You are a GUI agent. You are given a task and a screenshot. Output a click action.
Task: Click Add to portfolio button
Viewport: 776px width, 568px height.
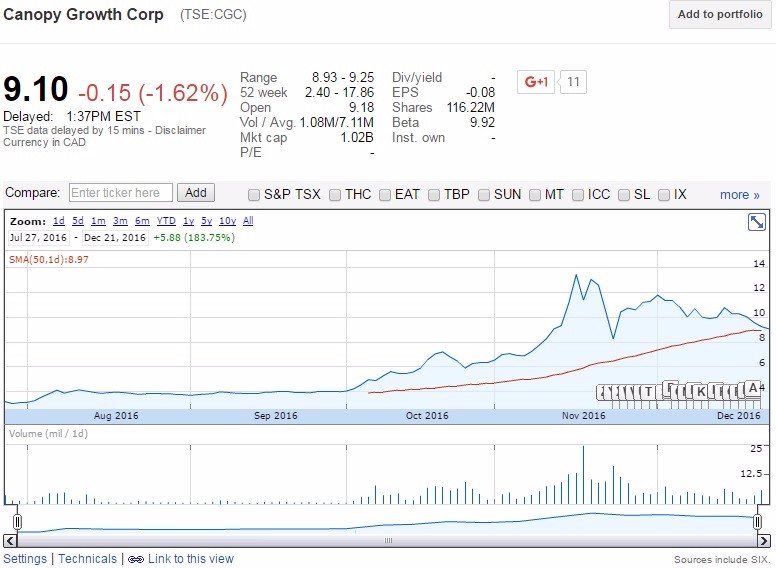pos(720,14)
